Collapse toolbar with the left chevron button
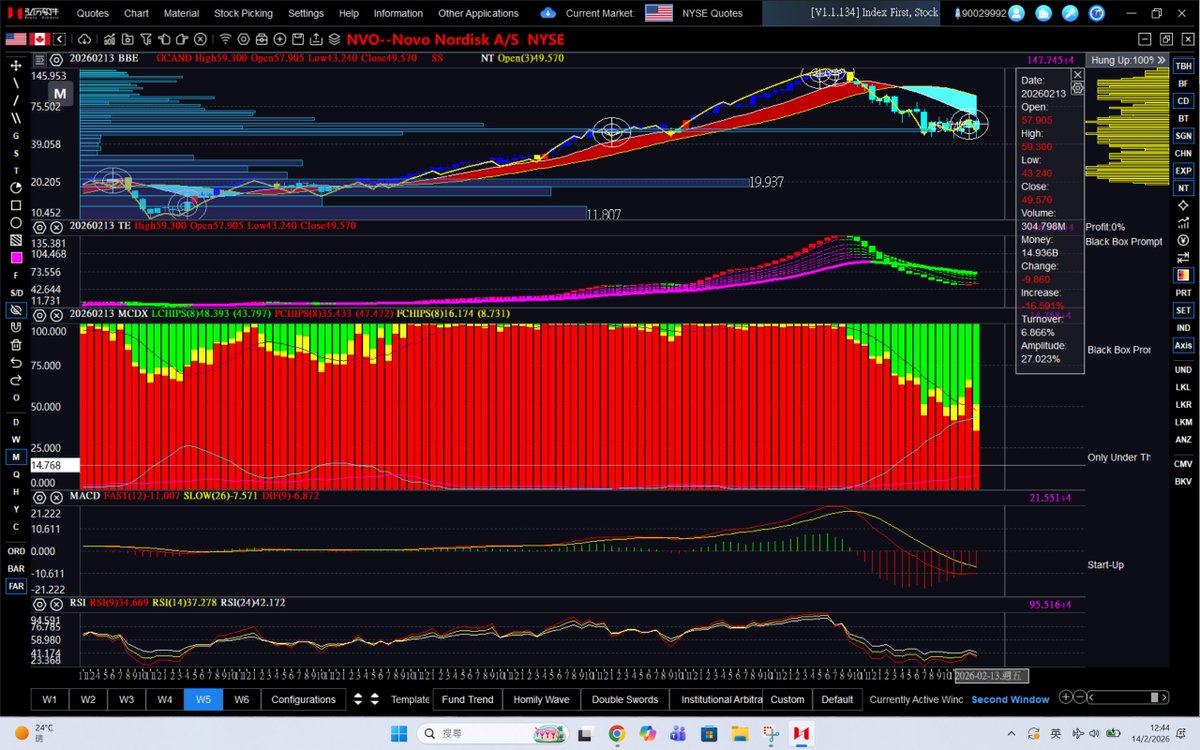This screenshot has height=750, width=1200. [x=60, y=39]
